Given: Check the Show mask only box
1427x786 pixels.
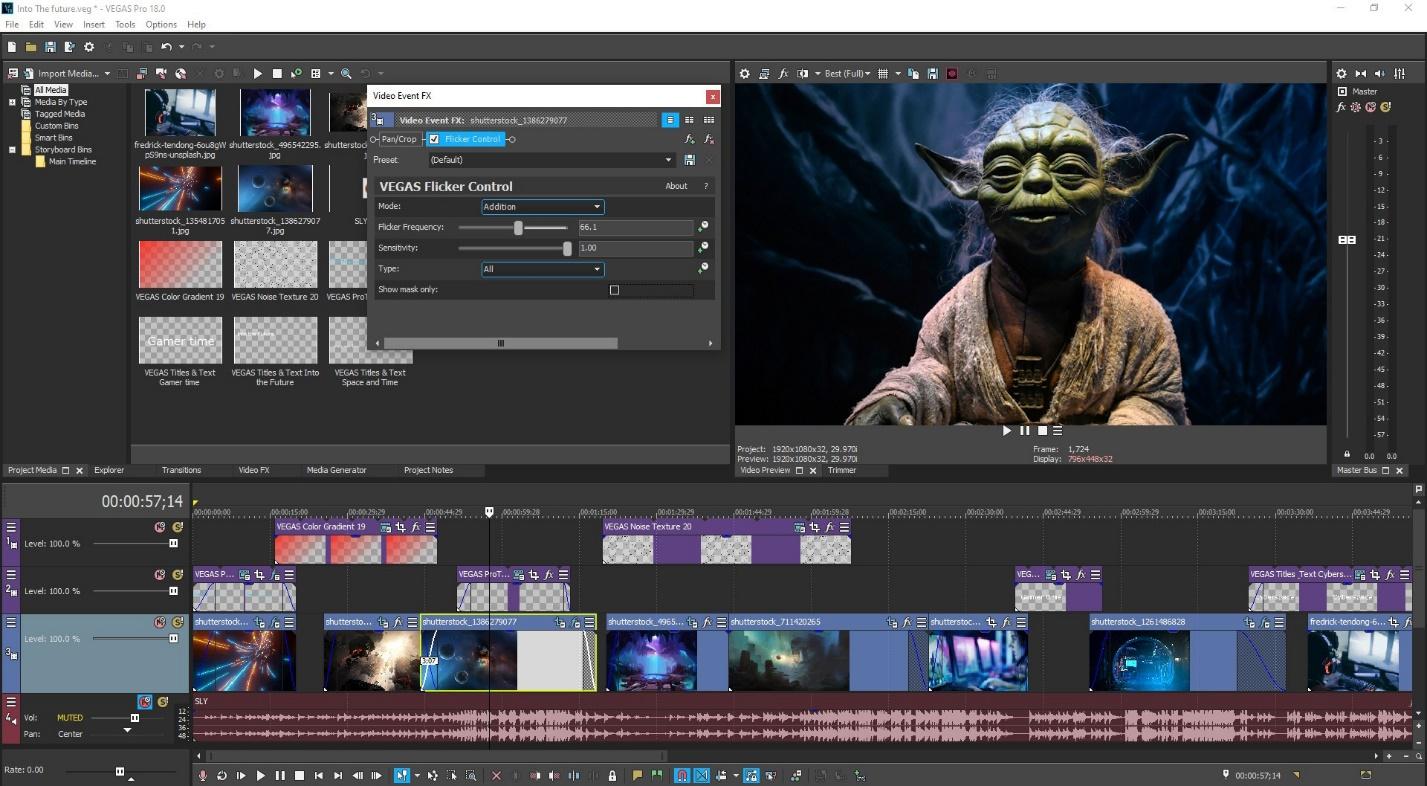Looking at the screenshot, I should (x=614, y=290).
